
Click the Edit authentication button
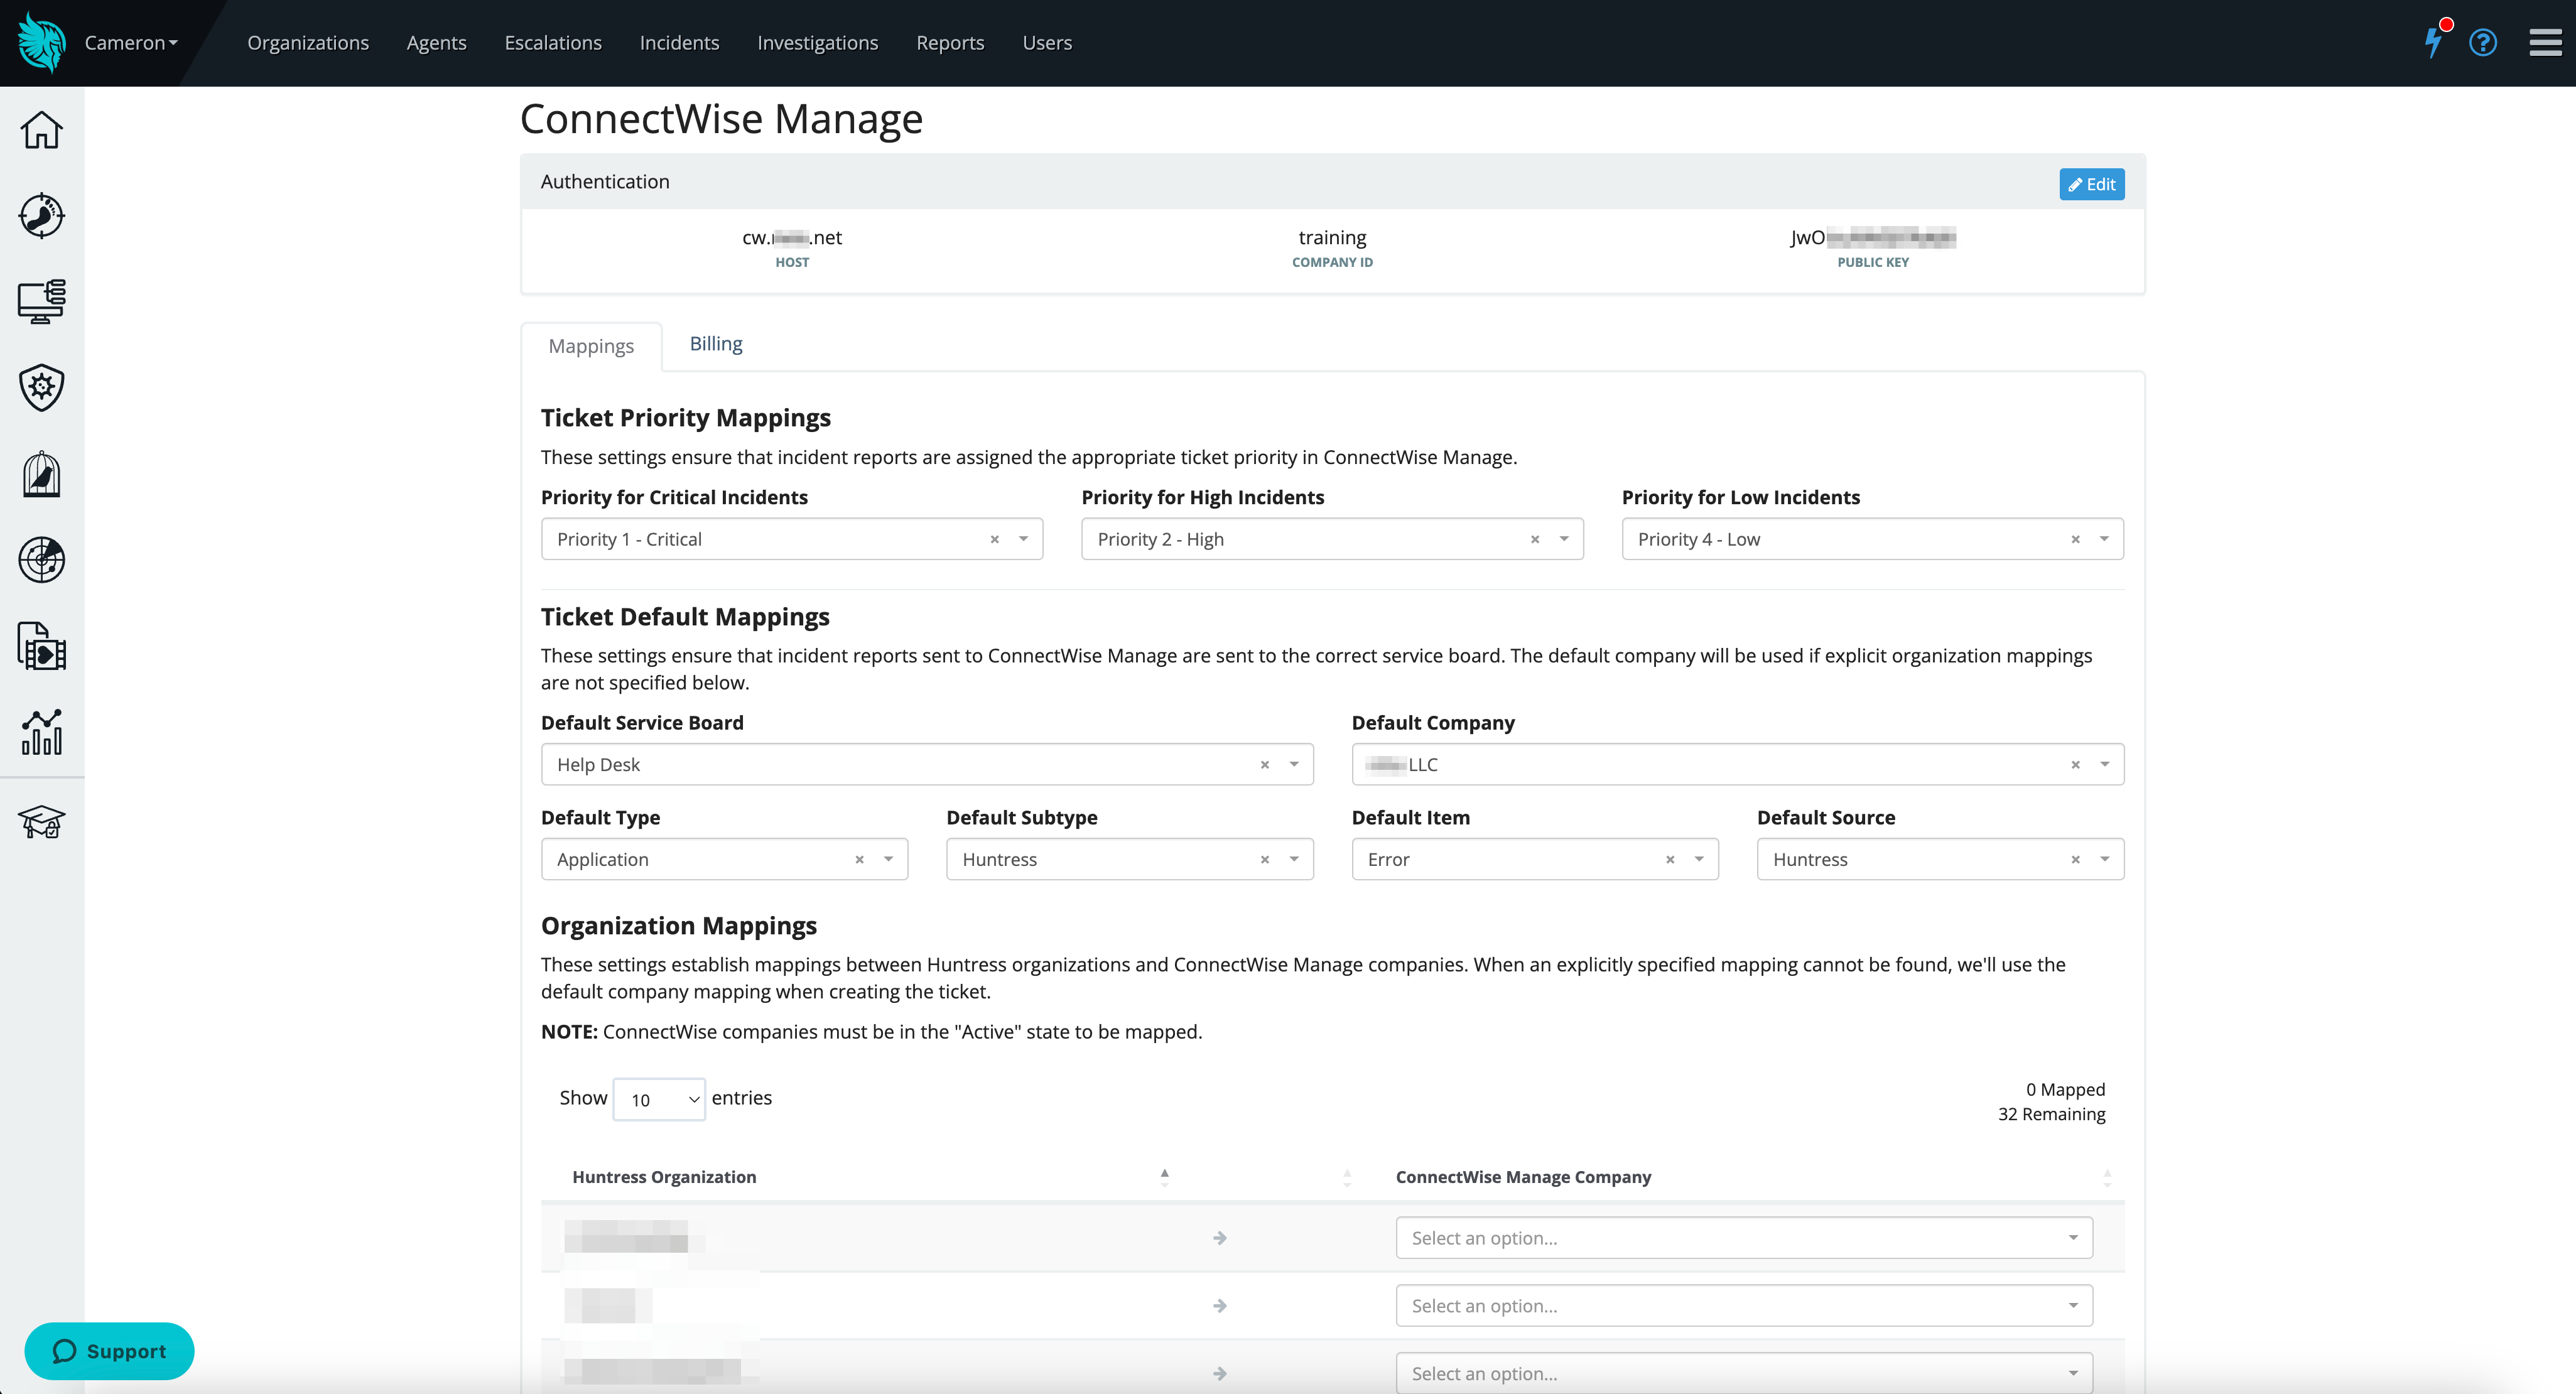coord(2092,184)
